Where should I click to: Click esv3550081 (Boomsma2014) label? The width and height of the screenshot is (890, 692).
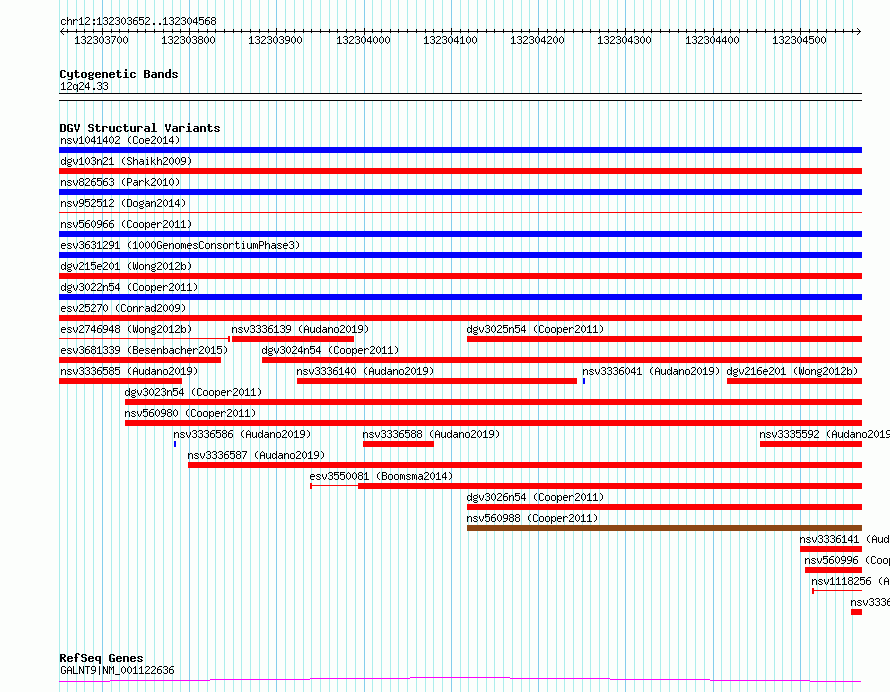coord(381,476)
